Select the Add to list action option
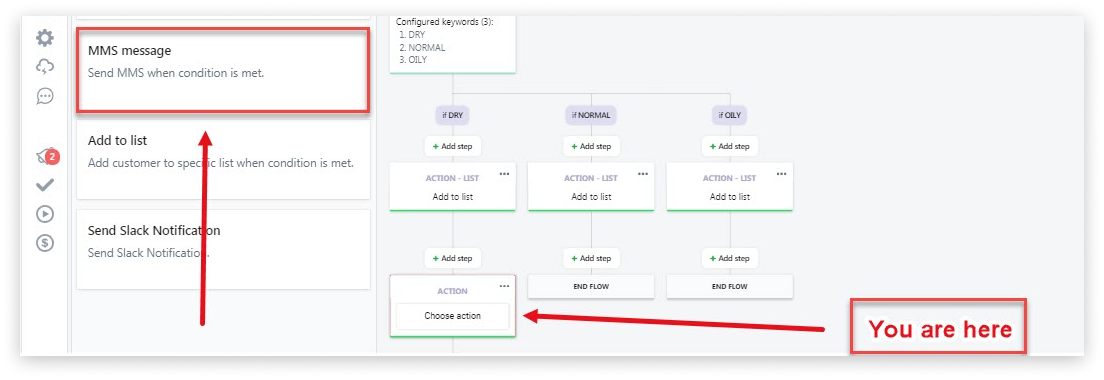The image size is (1104, 380). [x=223, y=159]
